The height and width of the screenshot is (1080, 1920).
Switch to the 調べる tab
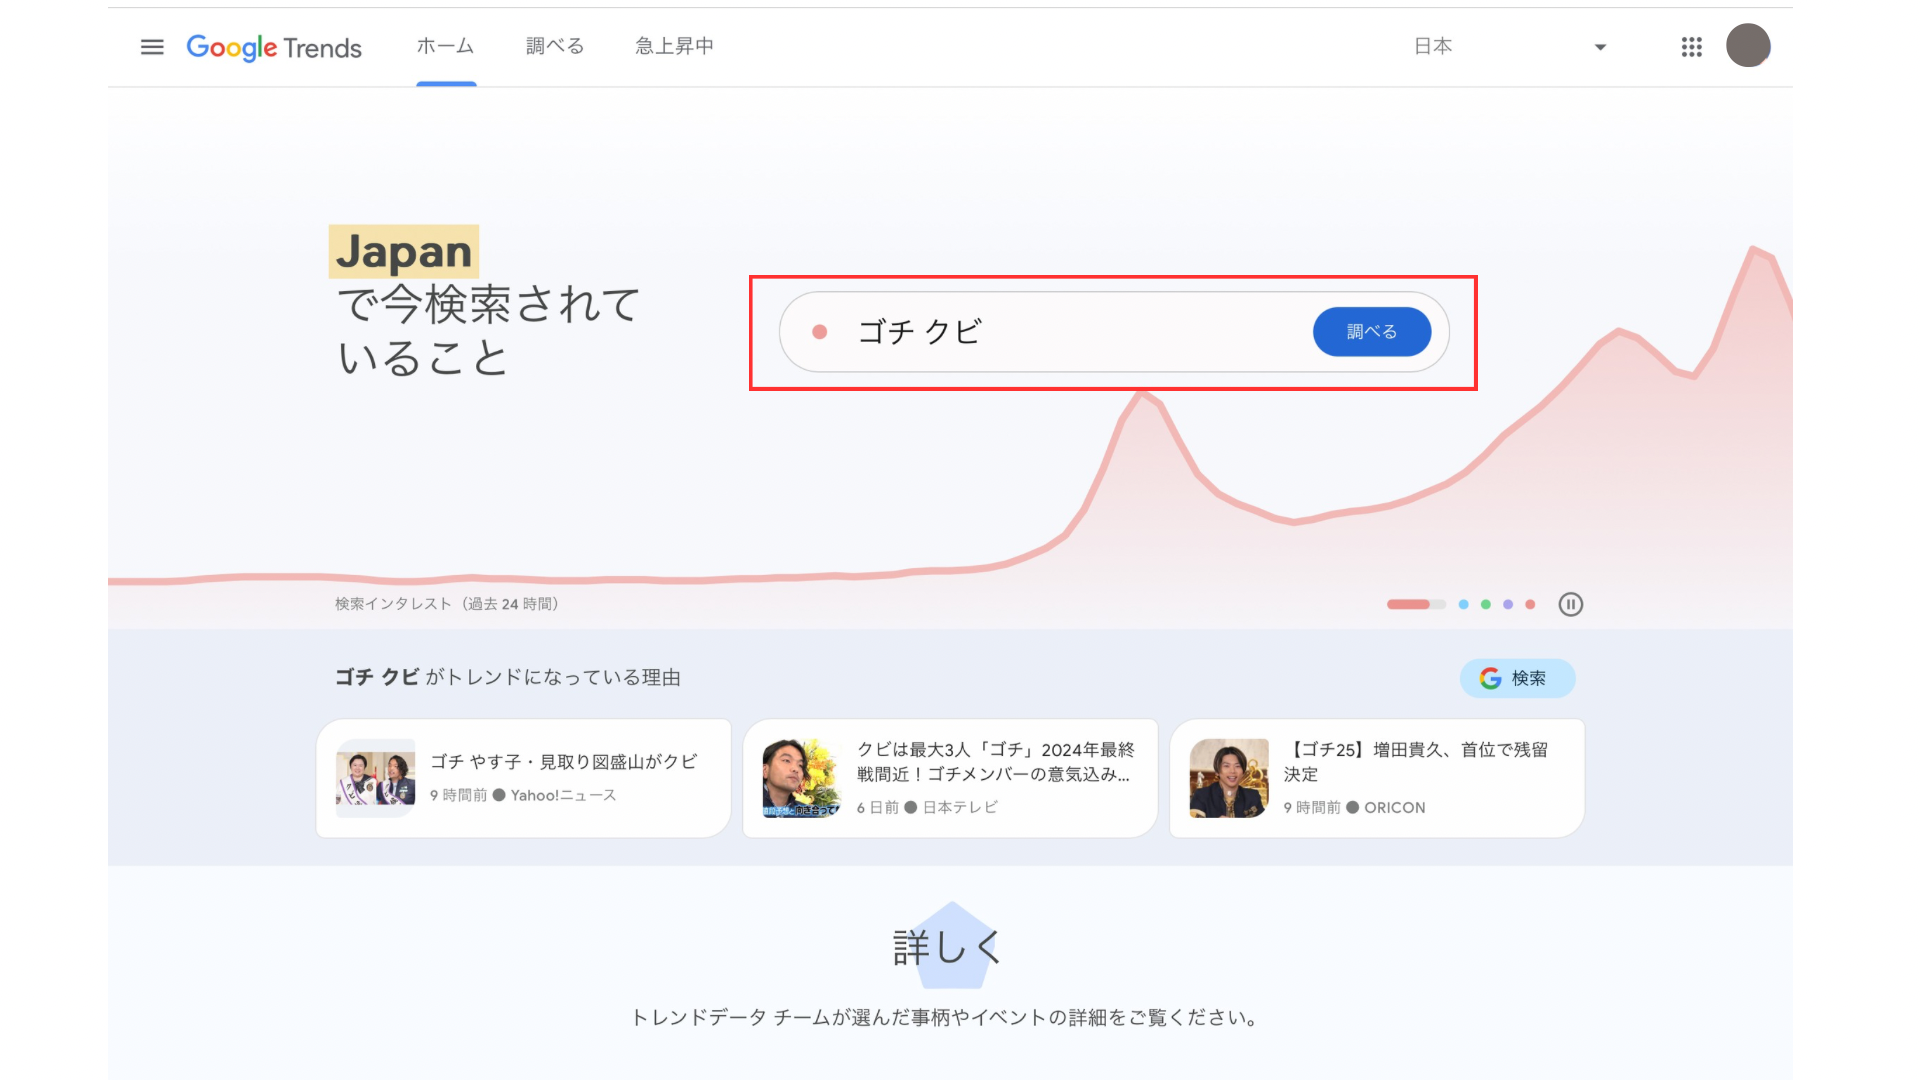[555, 46]
